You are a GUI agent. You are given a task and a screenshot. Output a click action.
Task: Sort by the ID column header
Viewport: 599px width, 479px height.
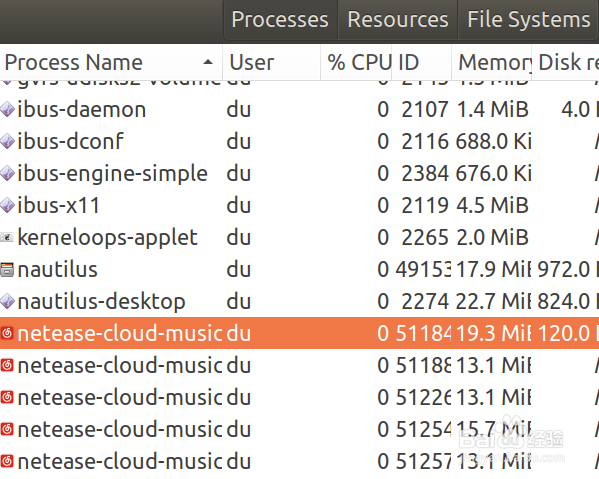422,62
